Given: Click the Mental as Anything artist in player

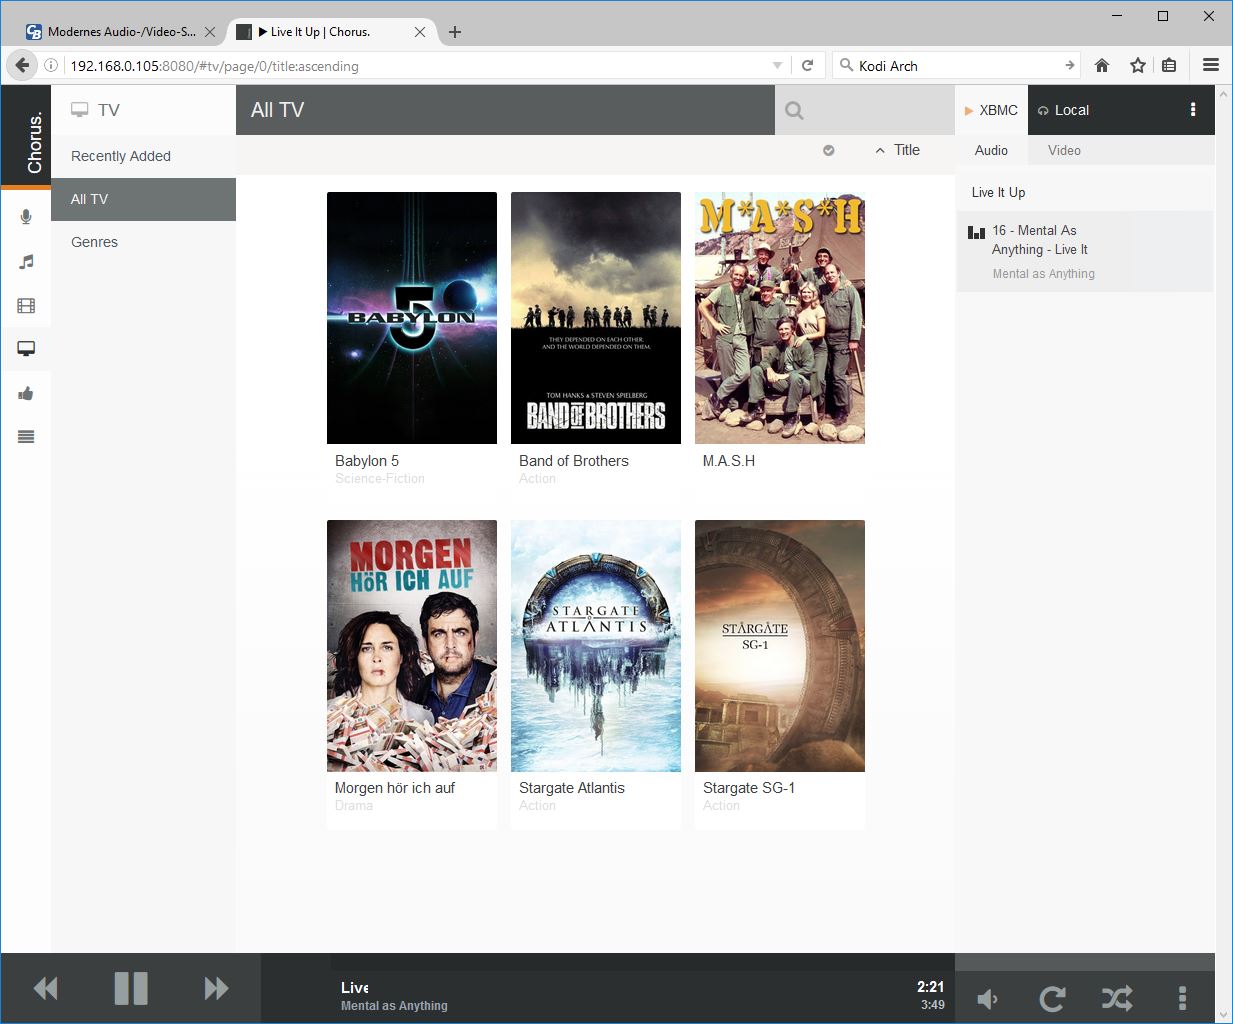Looking at the screenshot, I should click(x=394, y=1006).
